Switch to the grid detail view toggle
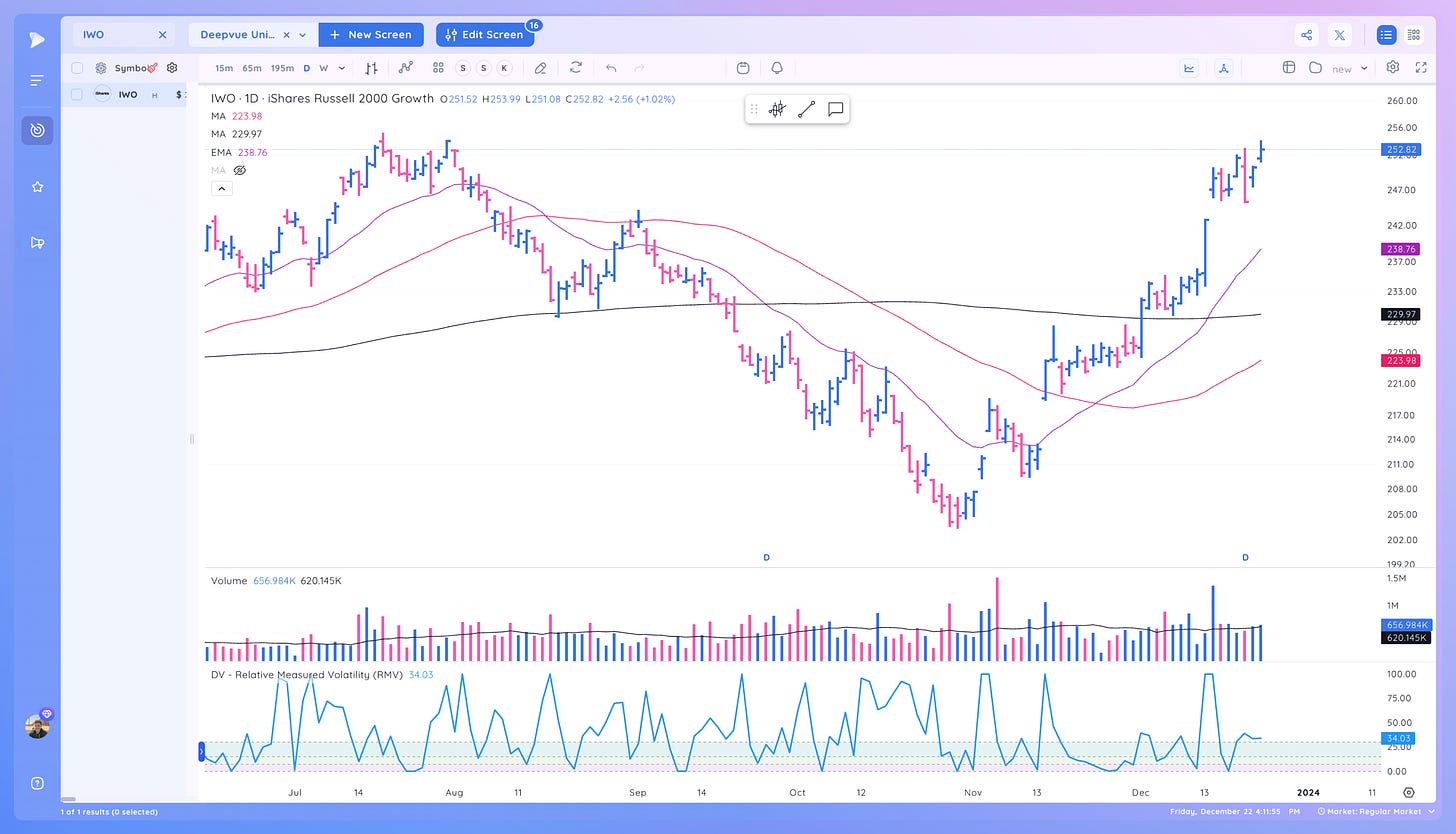The image size is (1456, 834). pyautogui.click(x=1414, y=35)
